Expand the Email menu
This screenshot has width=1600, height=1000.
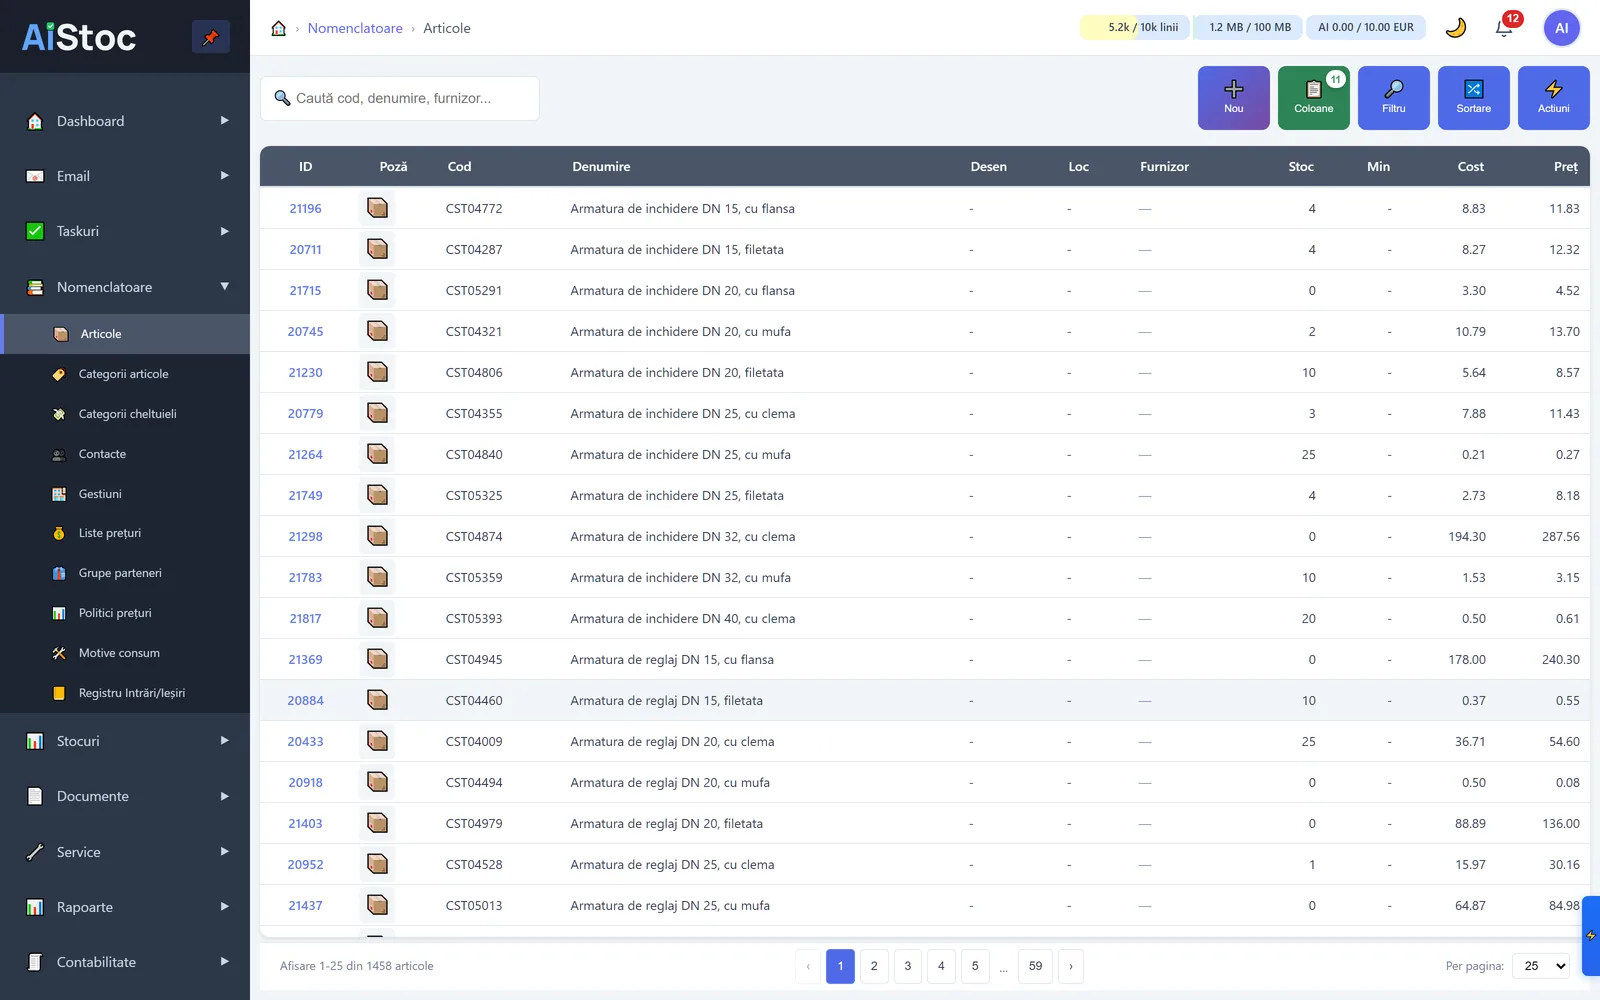125,176
